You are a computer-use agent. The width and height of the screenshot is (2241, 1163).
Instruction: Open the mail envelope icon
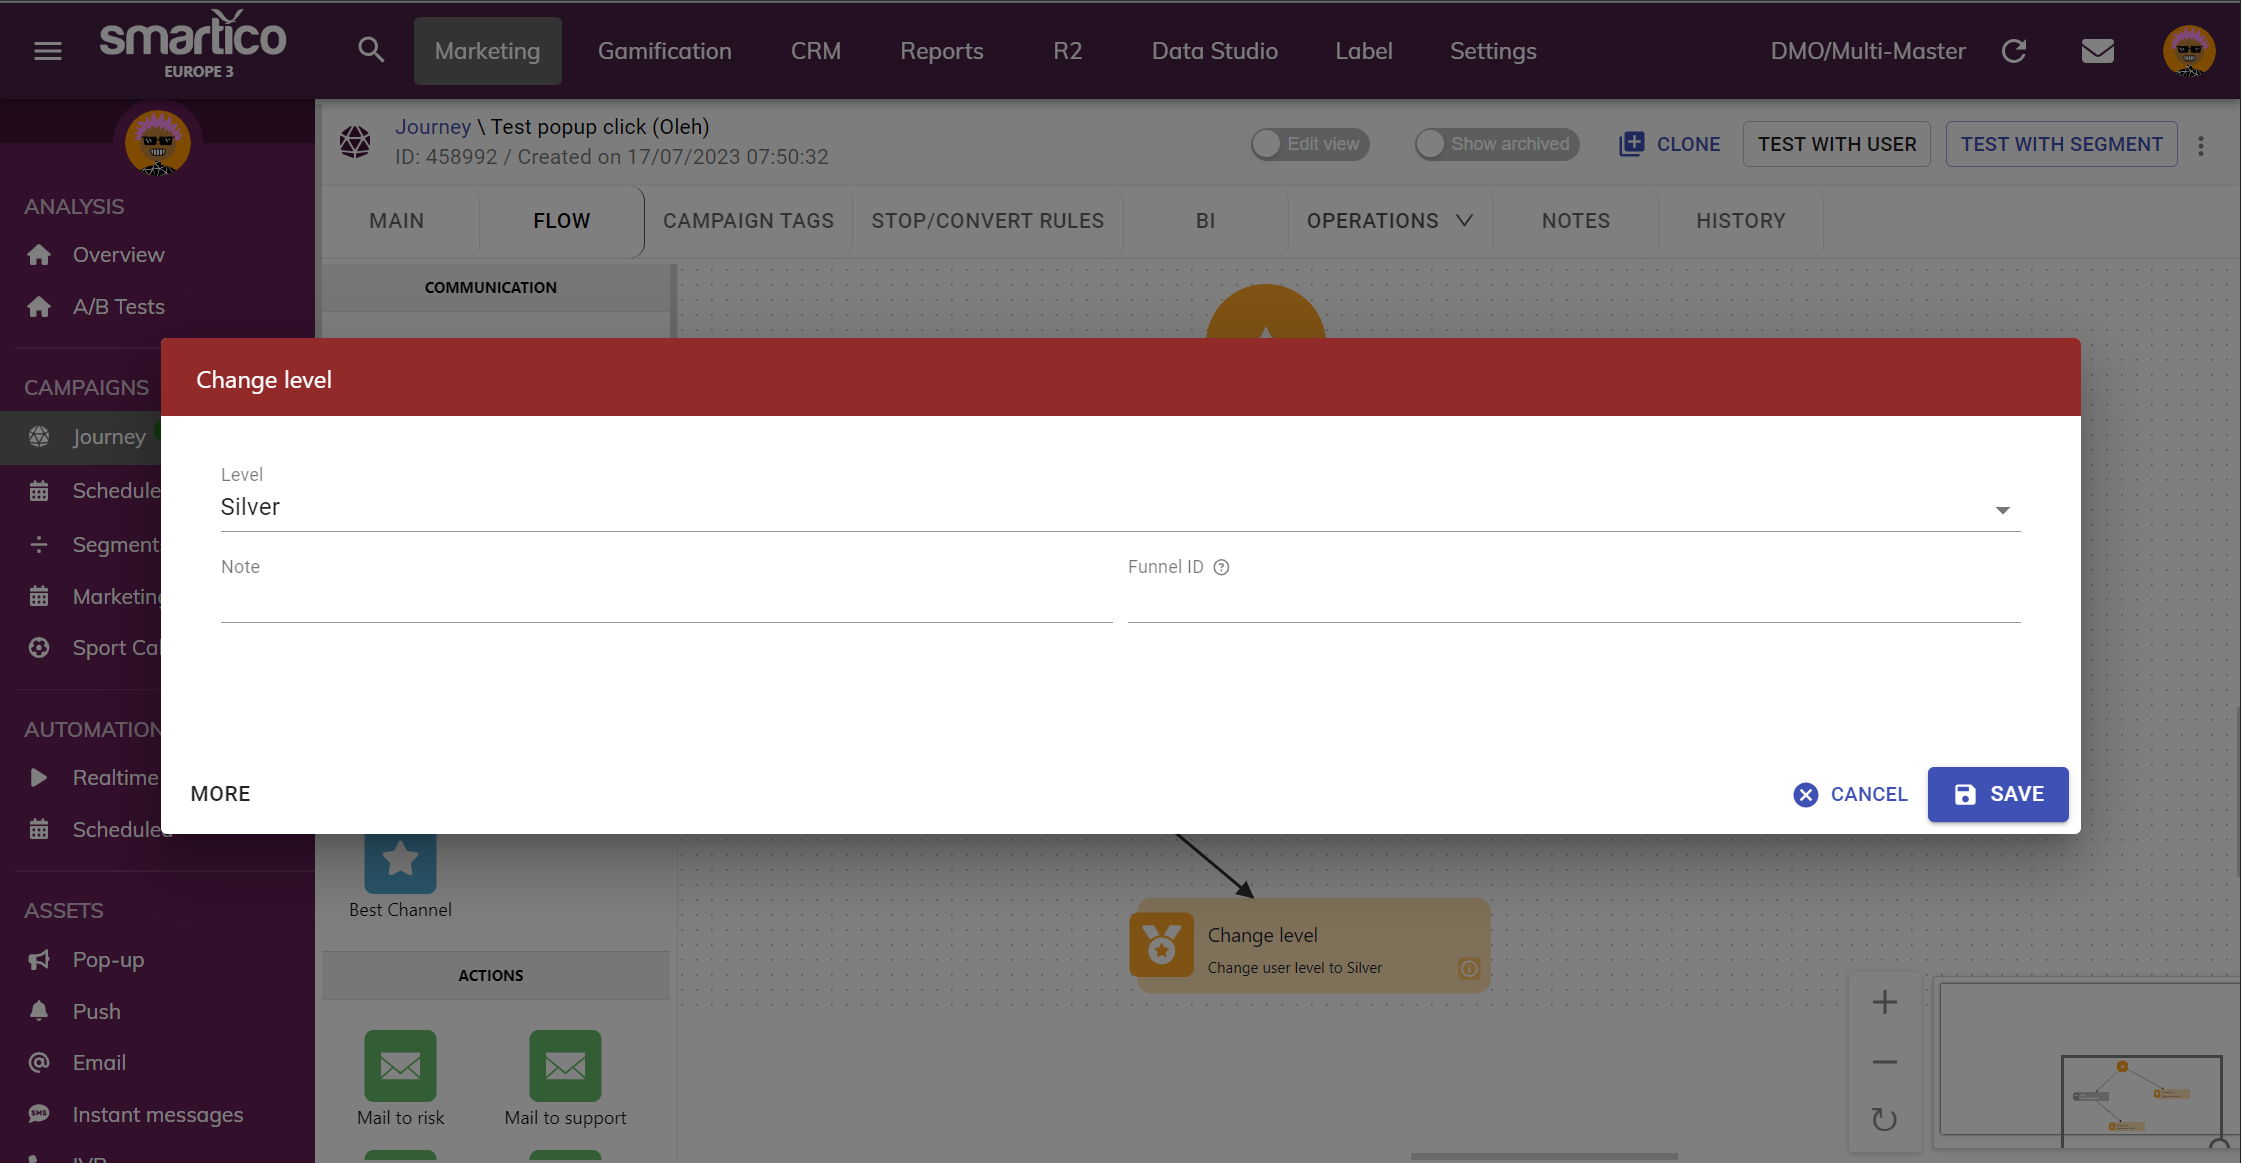pos(2097,51)
